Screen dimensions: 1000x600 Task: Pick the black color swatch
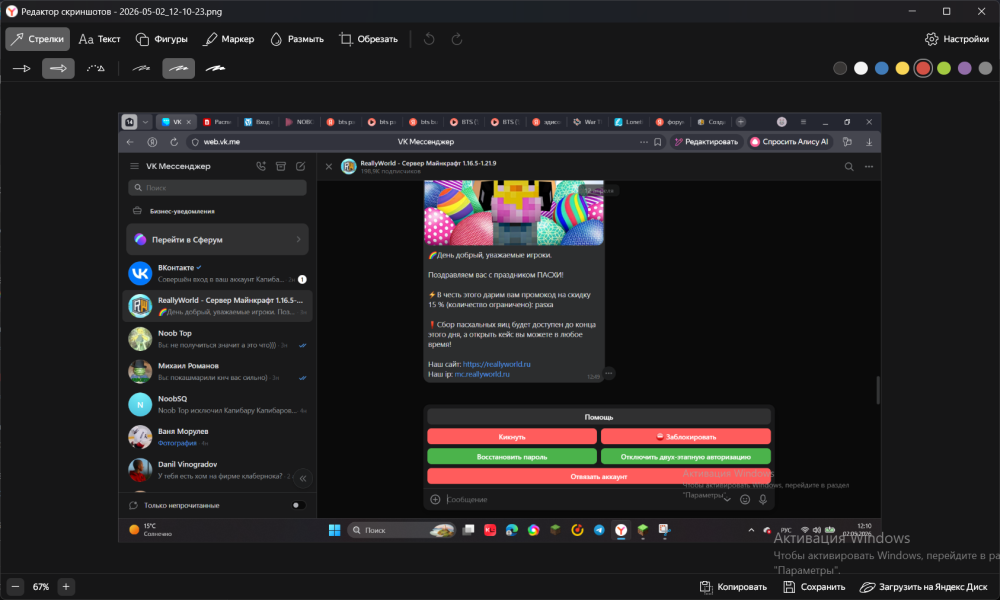click(840, 68)
